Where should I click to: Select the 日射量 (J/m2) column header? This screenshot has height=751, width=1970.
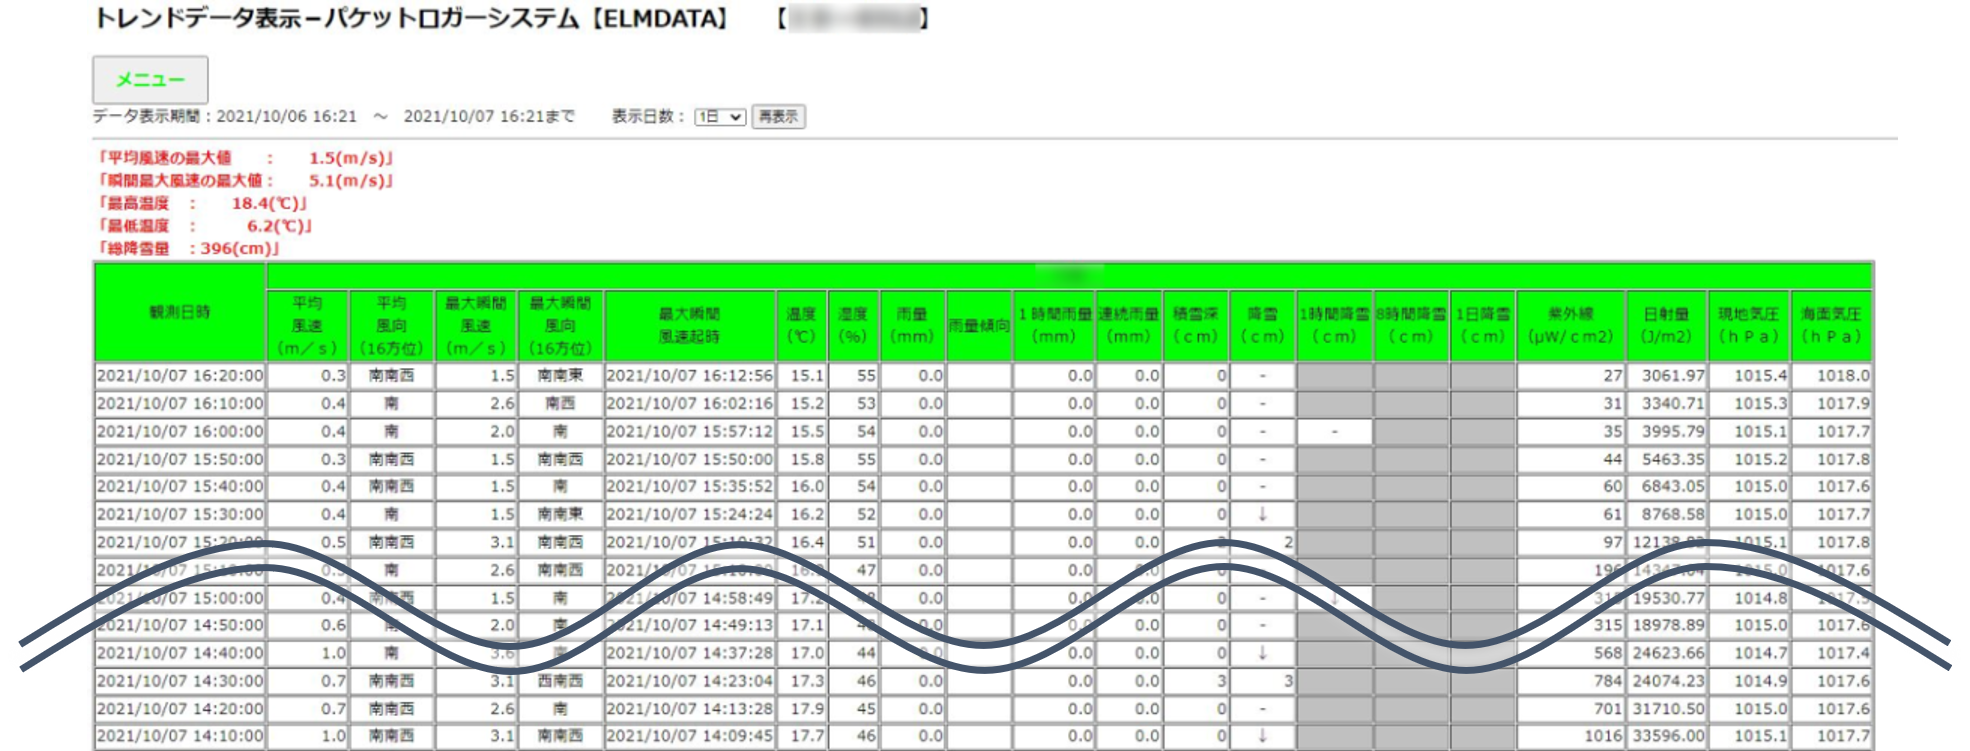[1666, 326]
